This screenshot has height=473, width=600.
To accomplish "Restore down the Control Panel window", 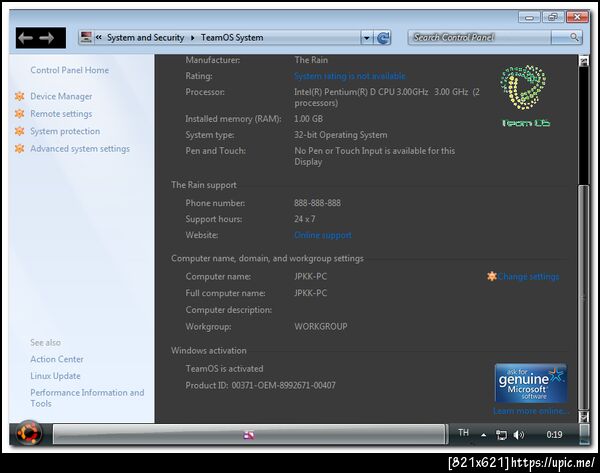I will (552, 17).
